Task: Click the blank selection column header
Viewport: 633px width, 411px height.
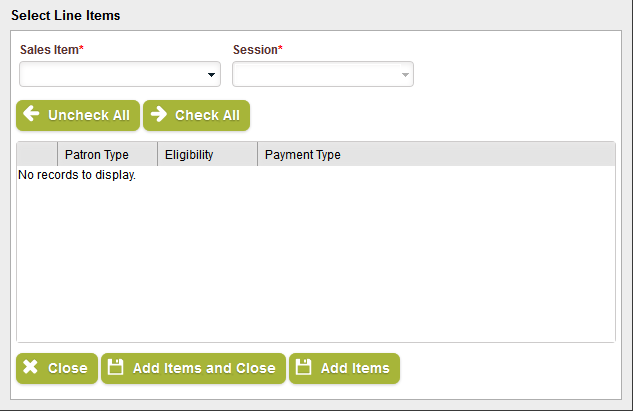Action: [37, 155]
